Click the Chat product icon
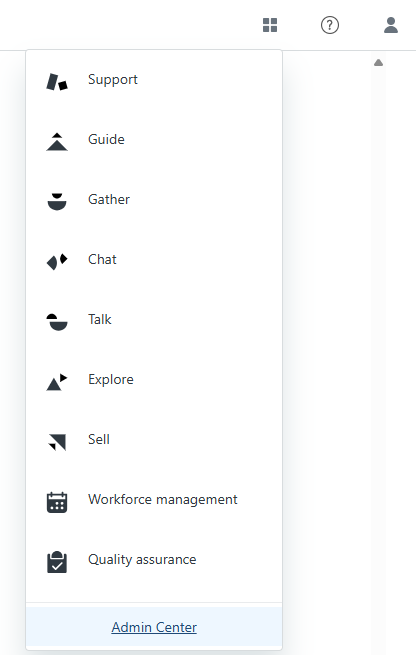 tap(57, 261)
